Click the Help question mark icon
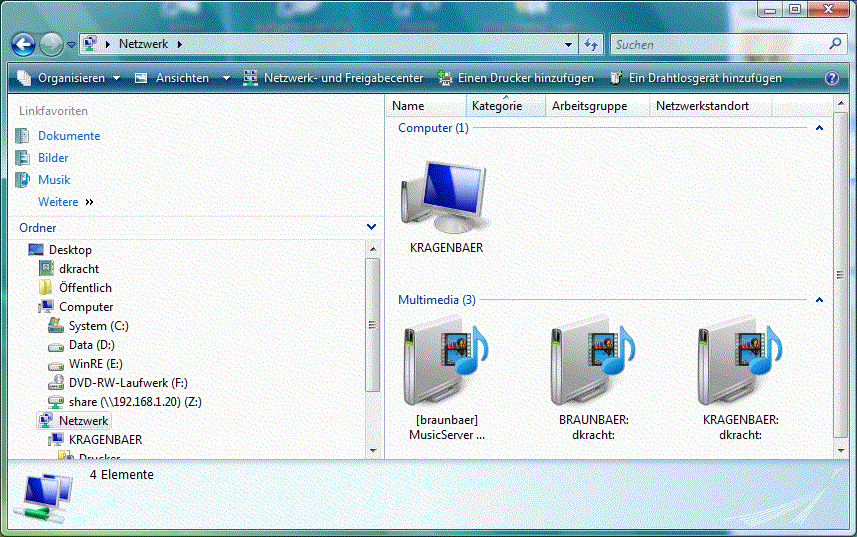The width and height of the screenshot is (857, 537). click(831, 78)
